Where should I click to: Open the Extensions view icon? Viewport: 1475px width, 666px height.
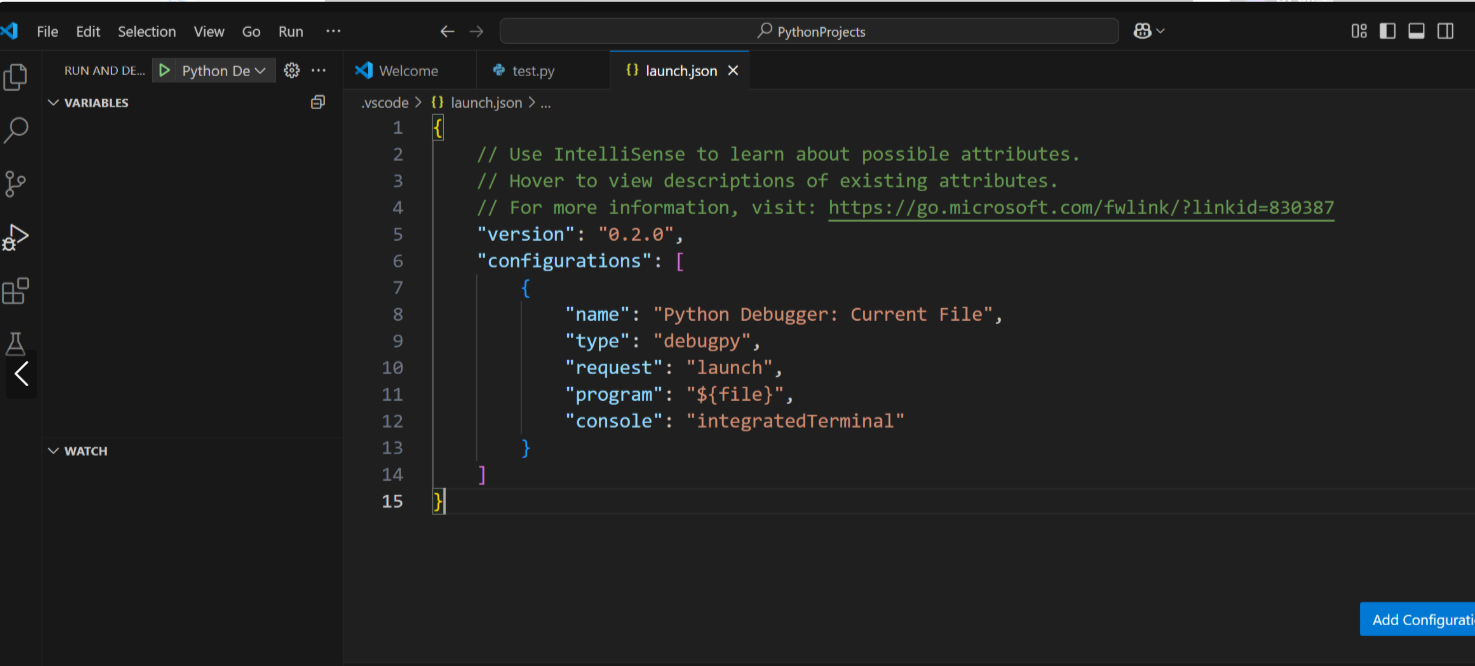click(15, 292)
